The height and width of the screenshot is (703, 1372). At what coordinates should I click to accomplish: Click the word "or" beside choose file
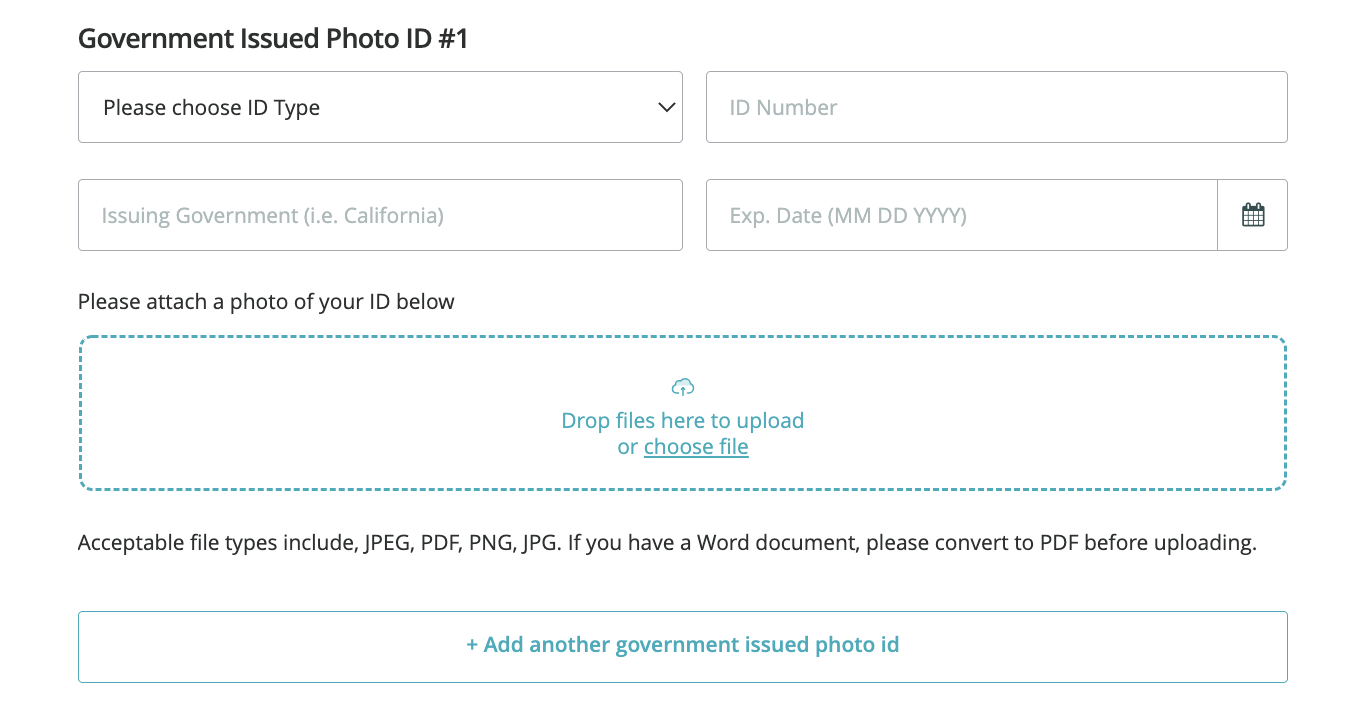point(627,447)
